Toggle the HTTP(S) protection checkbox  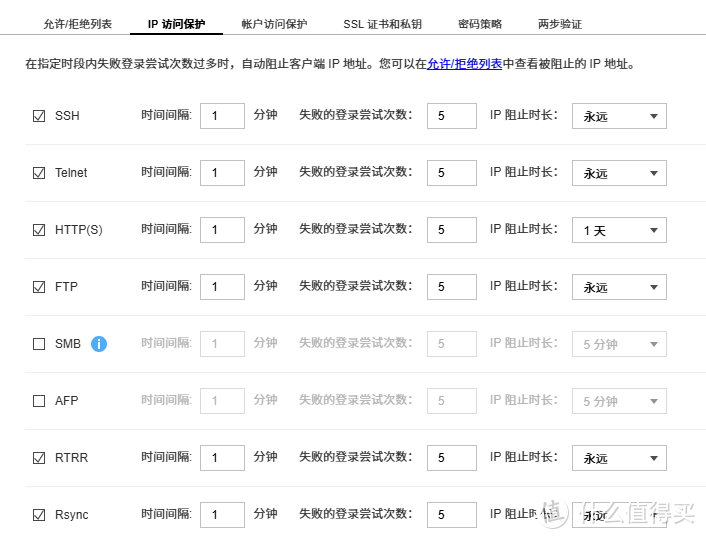coord(39,230)
